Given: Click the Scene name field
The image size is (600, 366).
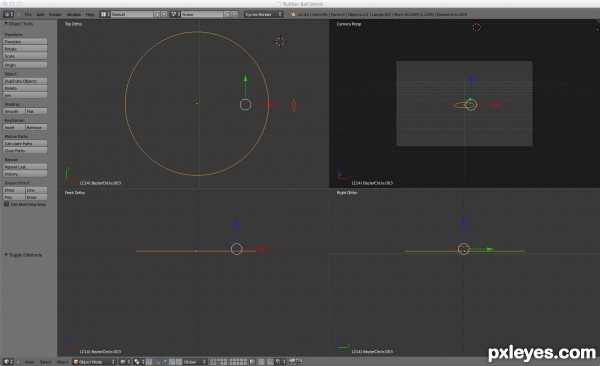Looking at the screenshot, I should (x=202, y=14).
